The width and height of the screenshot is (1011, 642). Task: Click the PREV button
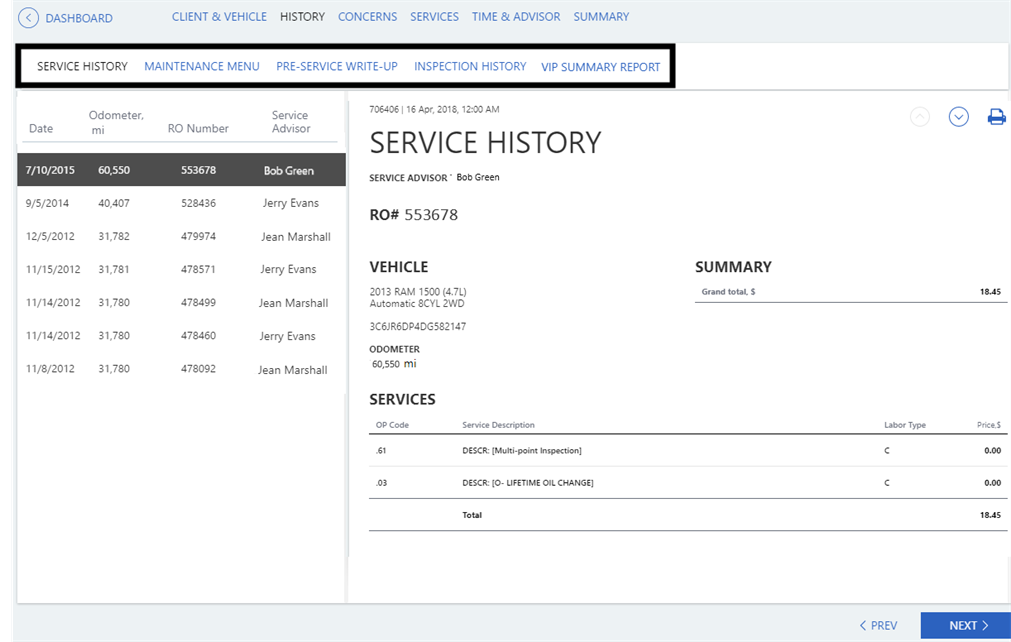(x=877, y=625)
